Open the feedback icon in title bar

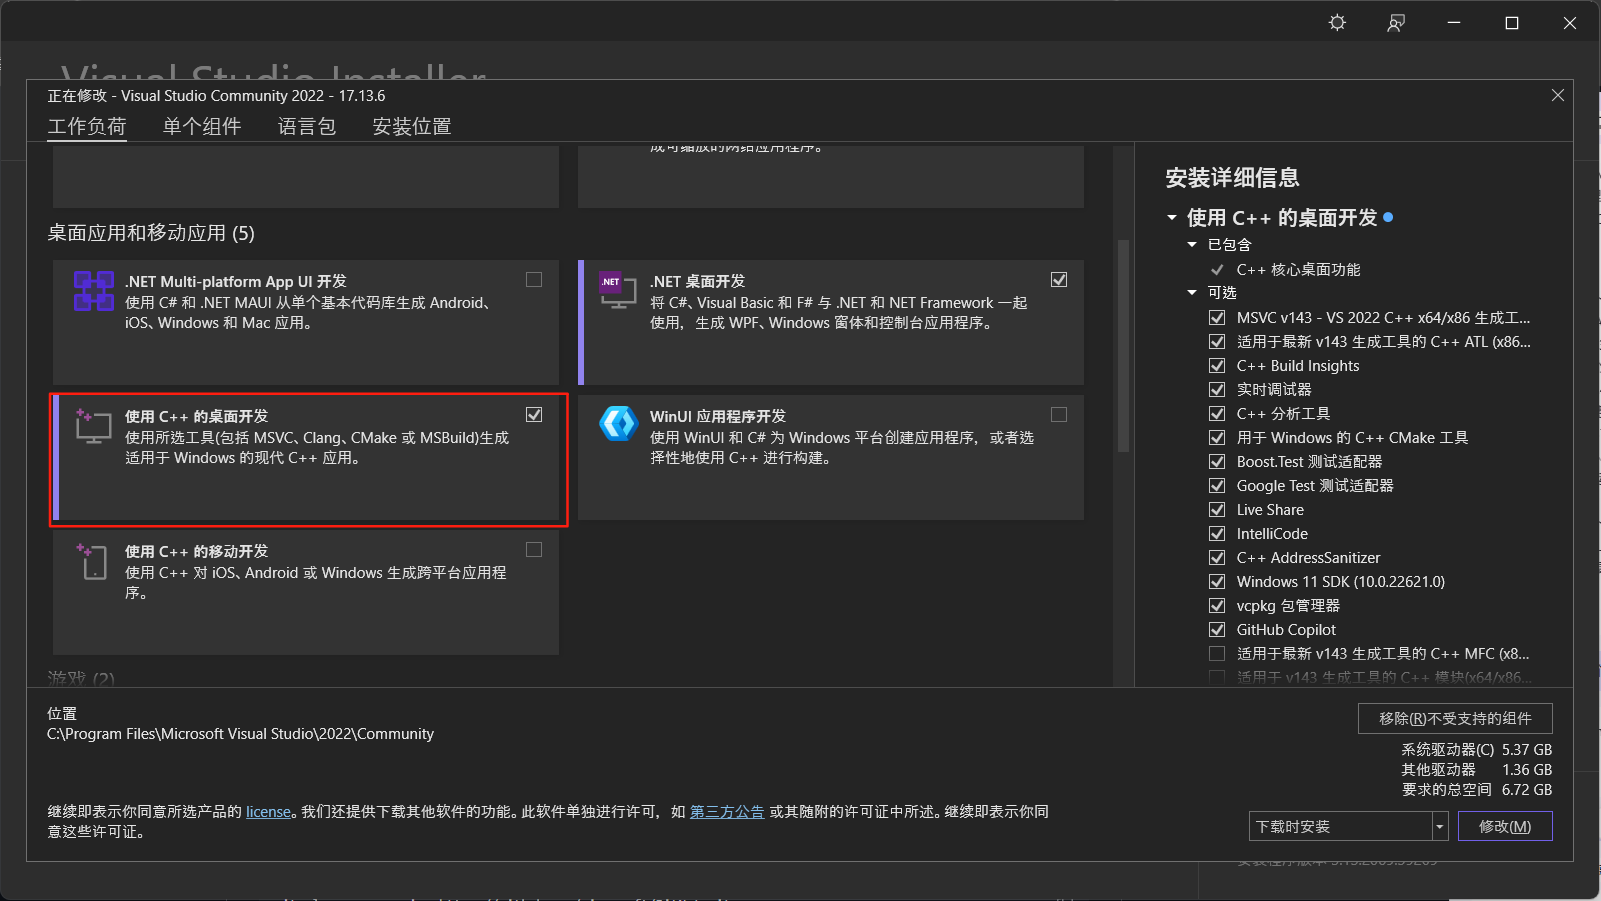pyautogui.click(x=1396, y=23)
